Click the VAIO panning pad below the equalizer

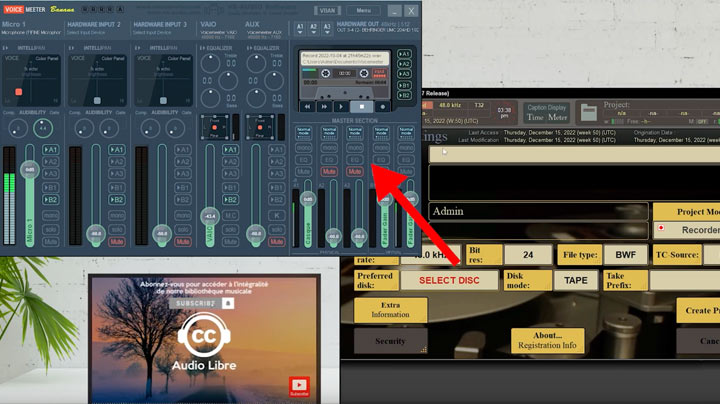tap(214, 127)
